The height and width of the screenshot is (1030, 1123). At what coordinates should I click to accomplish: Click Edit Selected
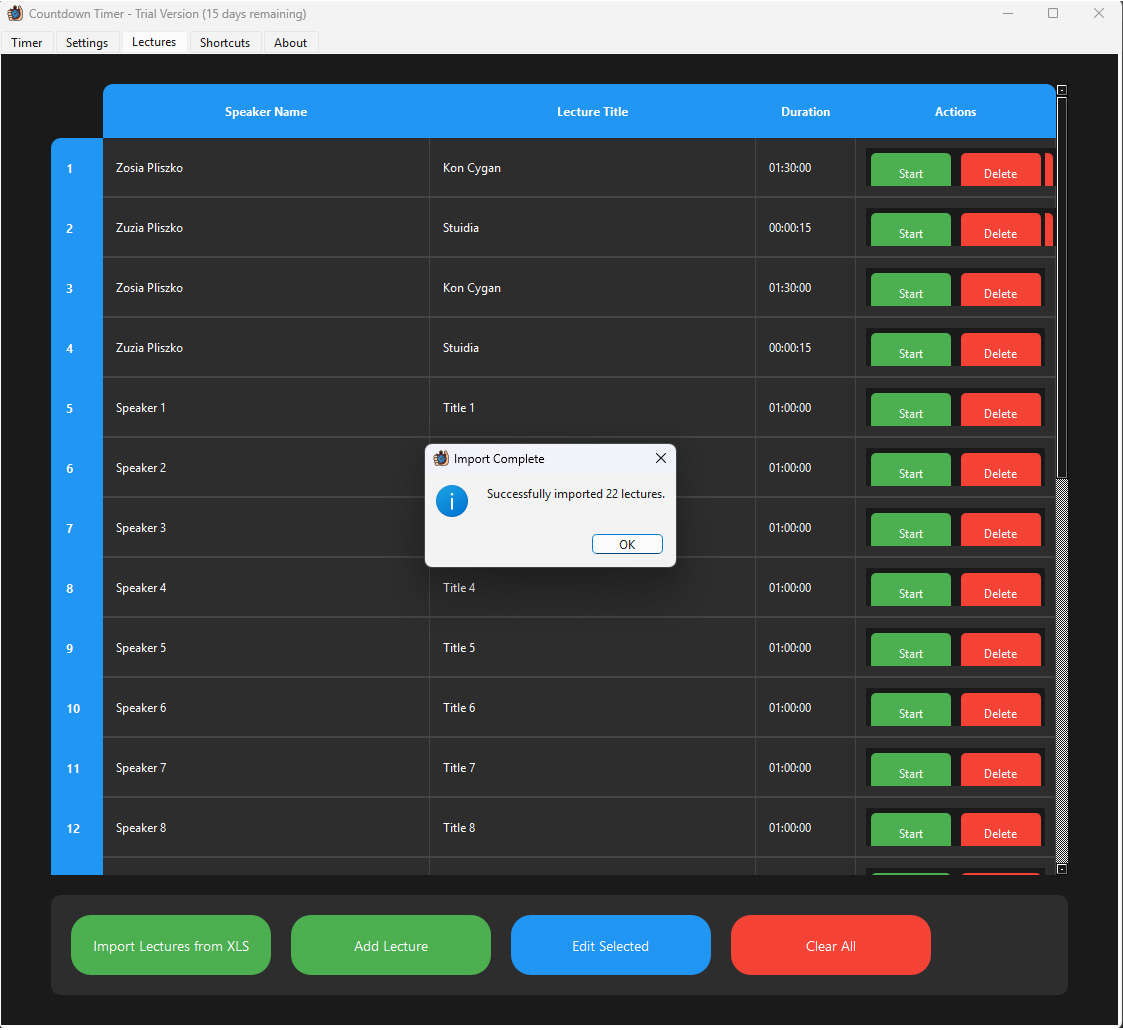[610, 944]
